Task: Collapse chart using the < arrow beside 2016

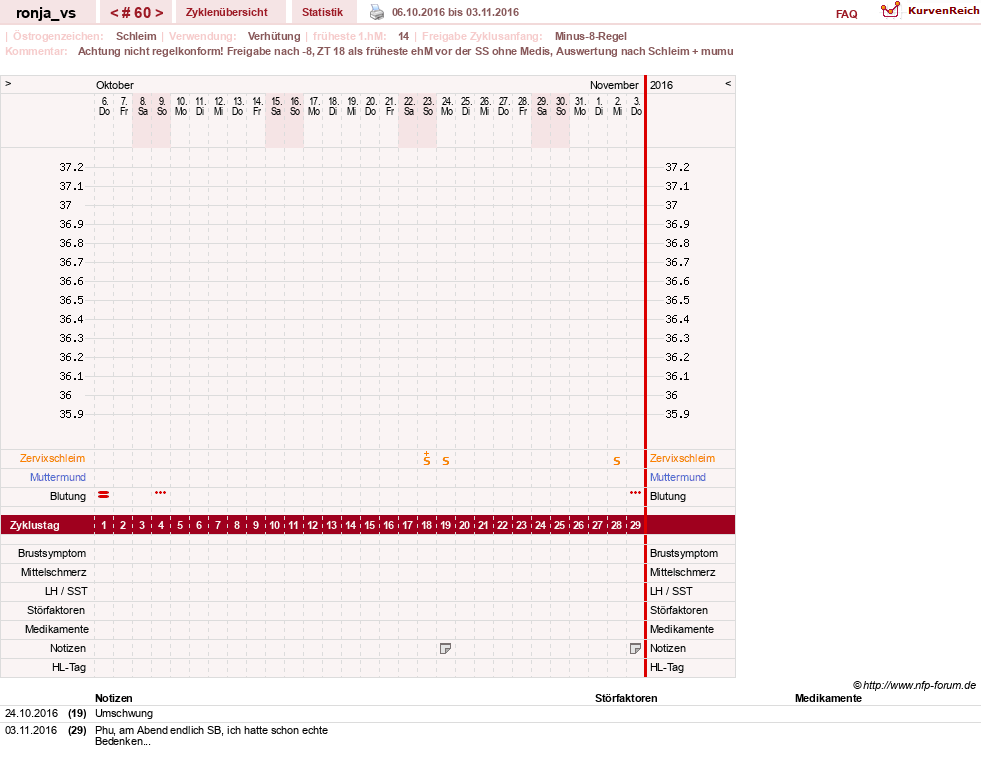Action: click(728, 83)
